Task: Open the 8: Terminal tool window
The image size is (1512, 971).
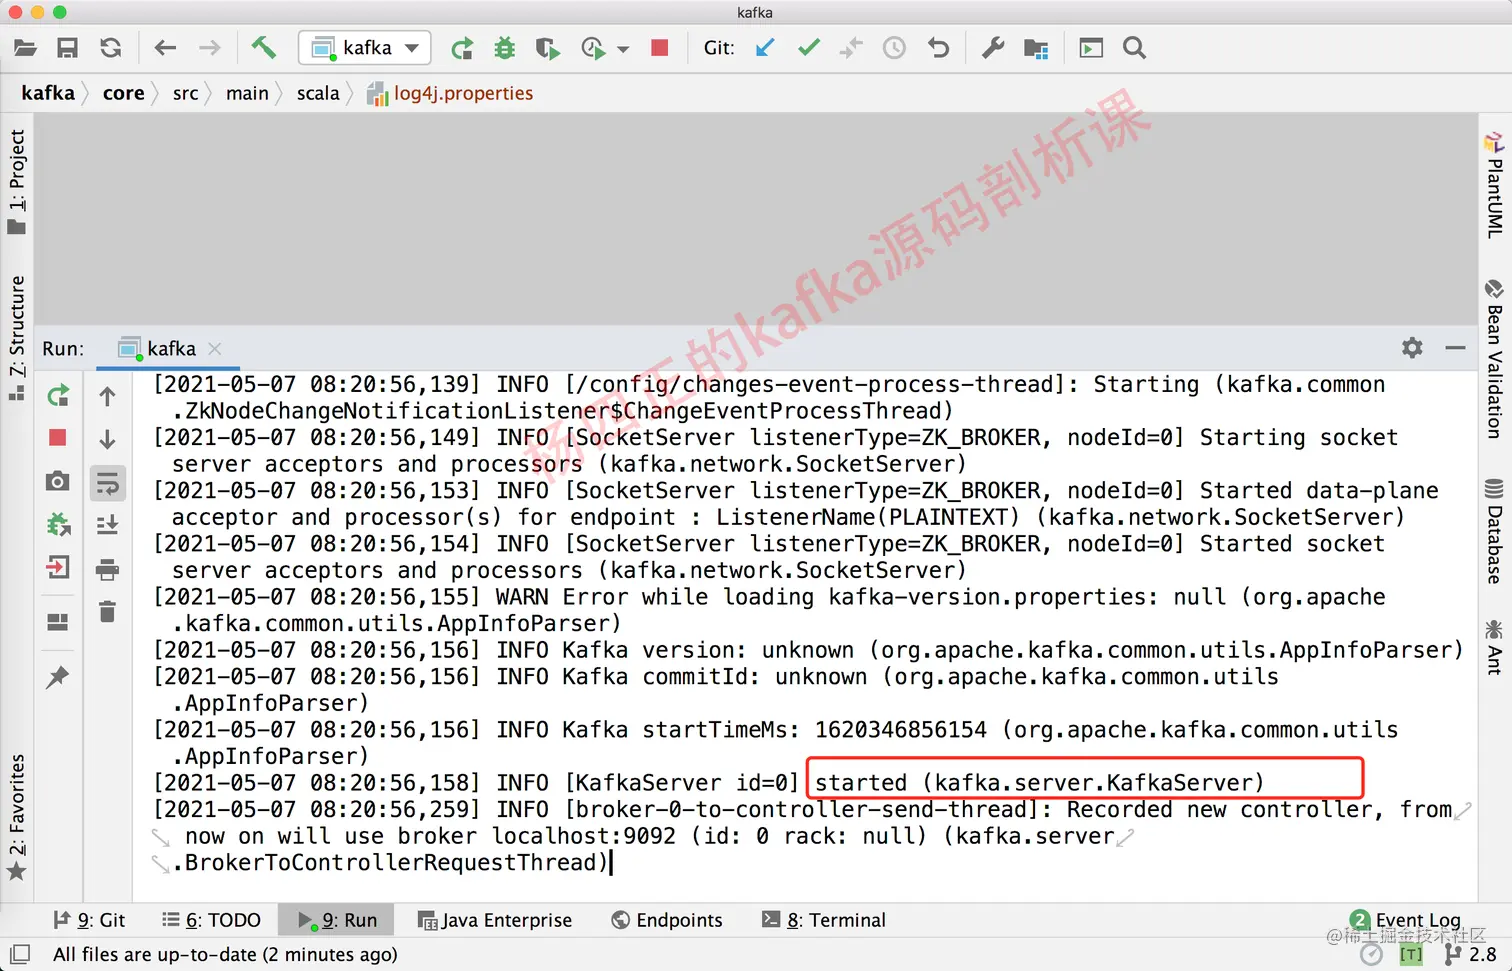Action: (824, 920)
